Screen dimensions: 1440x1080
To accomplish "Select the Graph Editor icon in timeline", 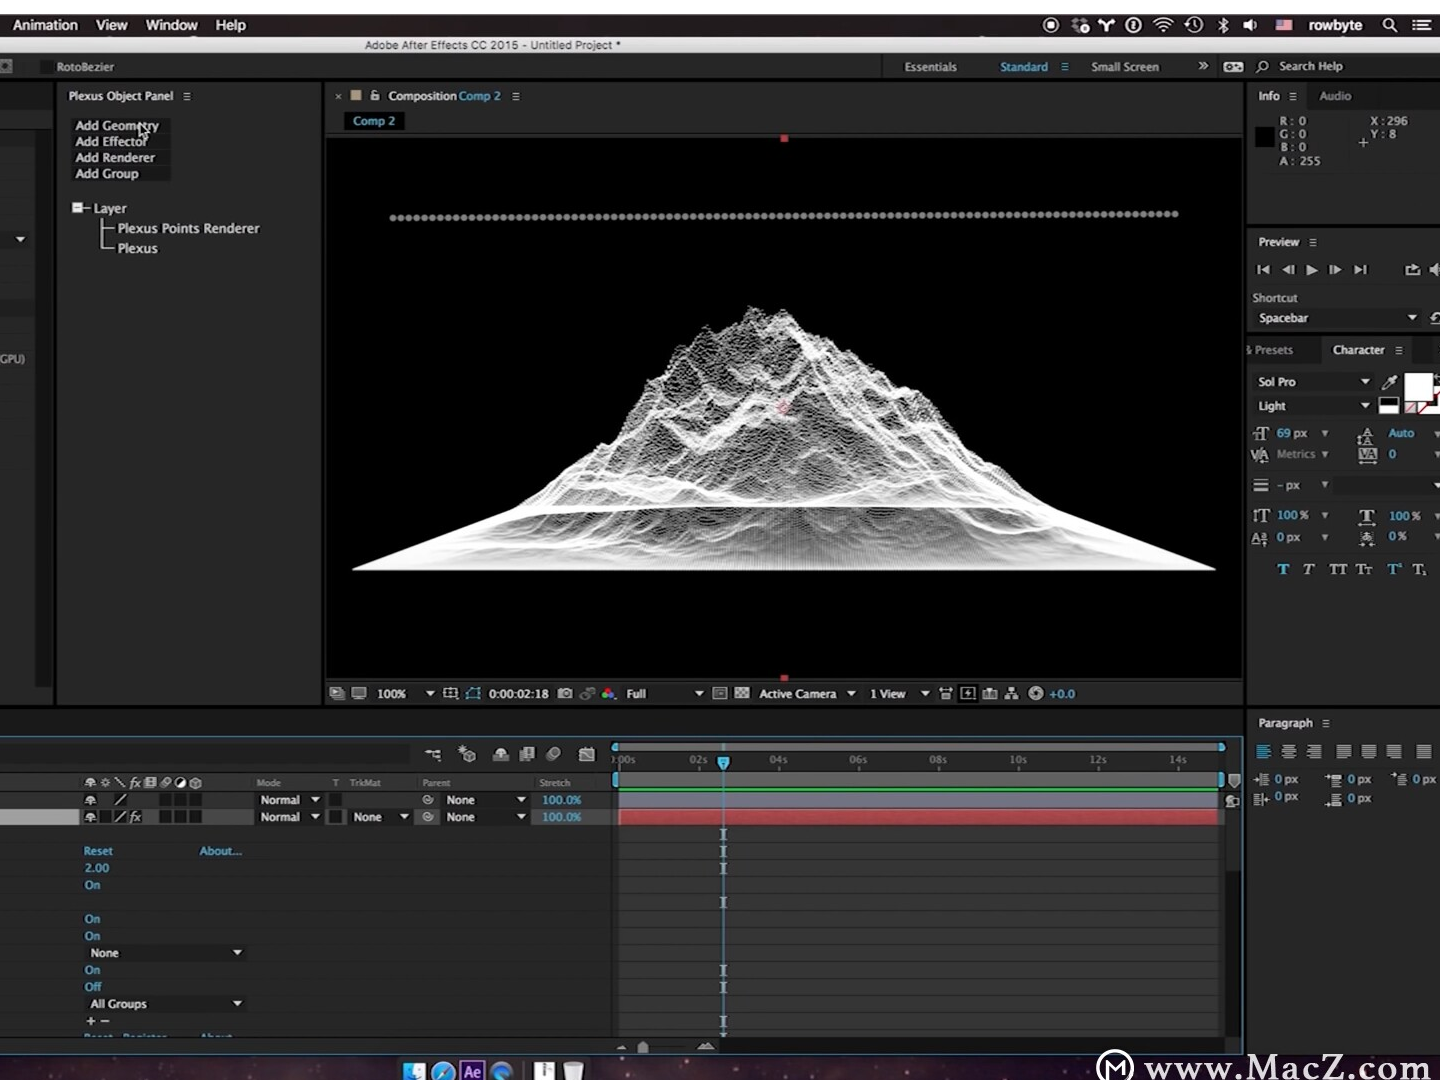I will tap(587, 755).
